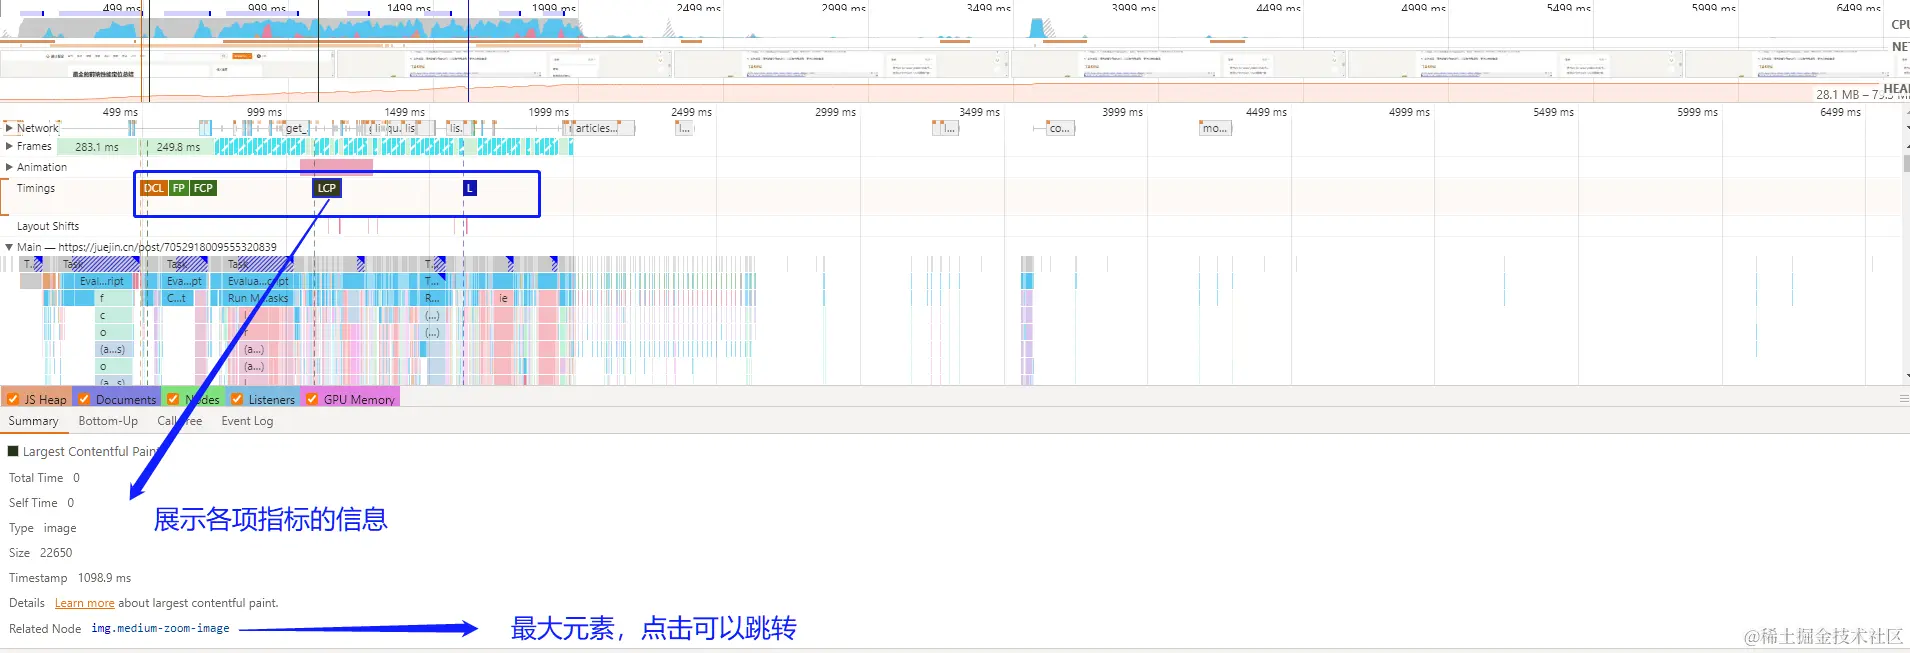Screen dimensions: 1910x653
Task: Select the Timings track label
Action: pyautogui.click(x=36, y=188)
